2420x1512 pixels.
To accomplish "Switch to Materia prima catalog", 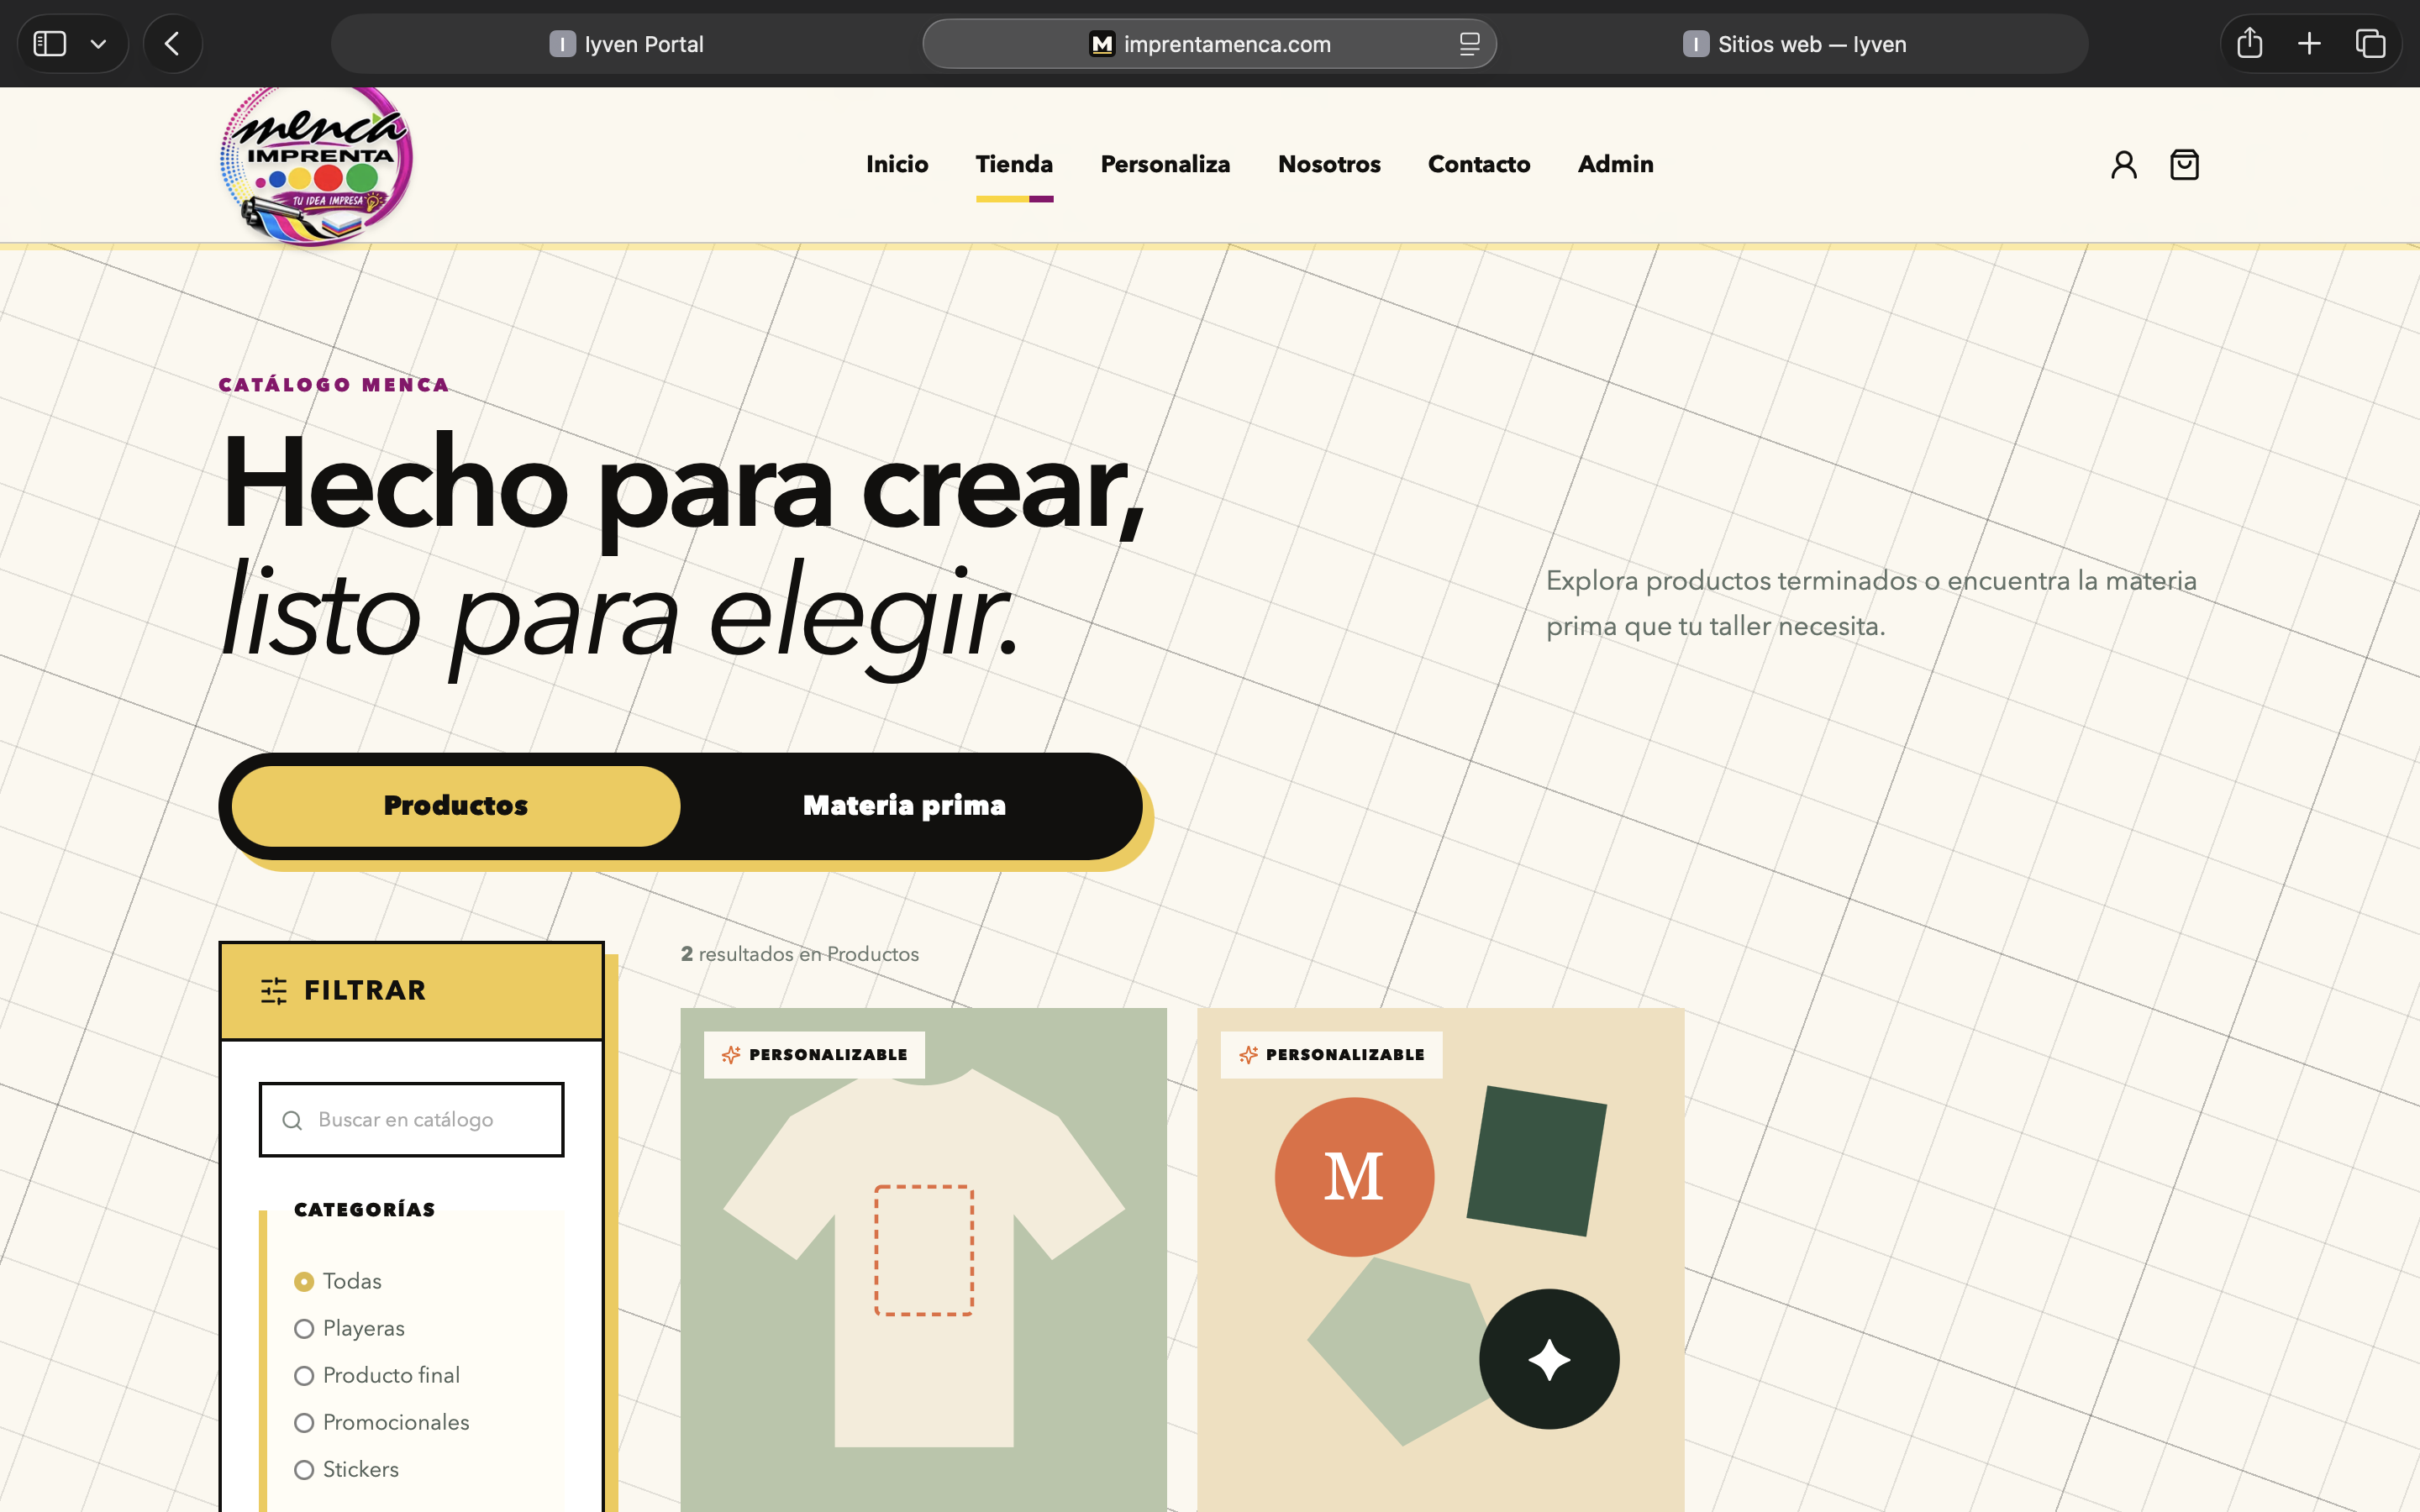I will coord(905,806).
